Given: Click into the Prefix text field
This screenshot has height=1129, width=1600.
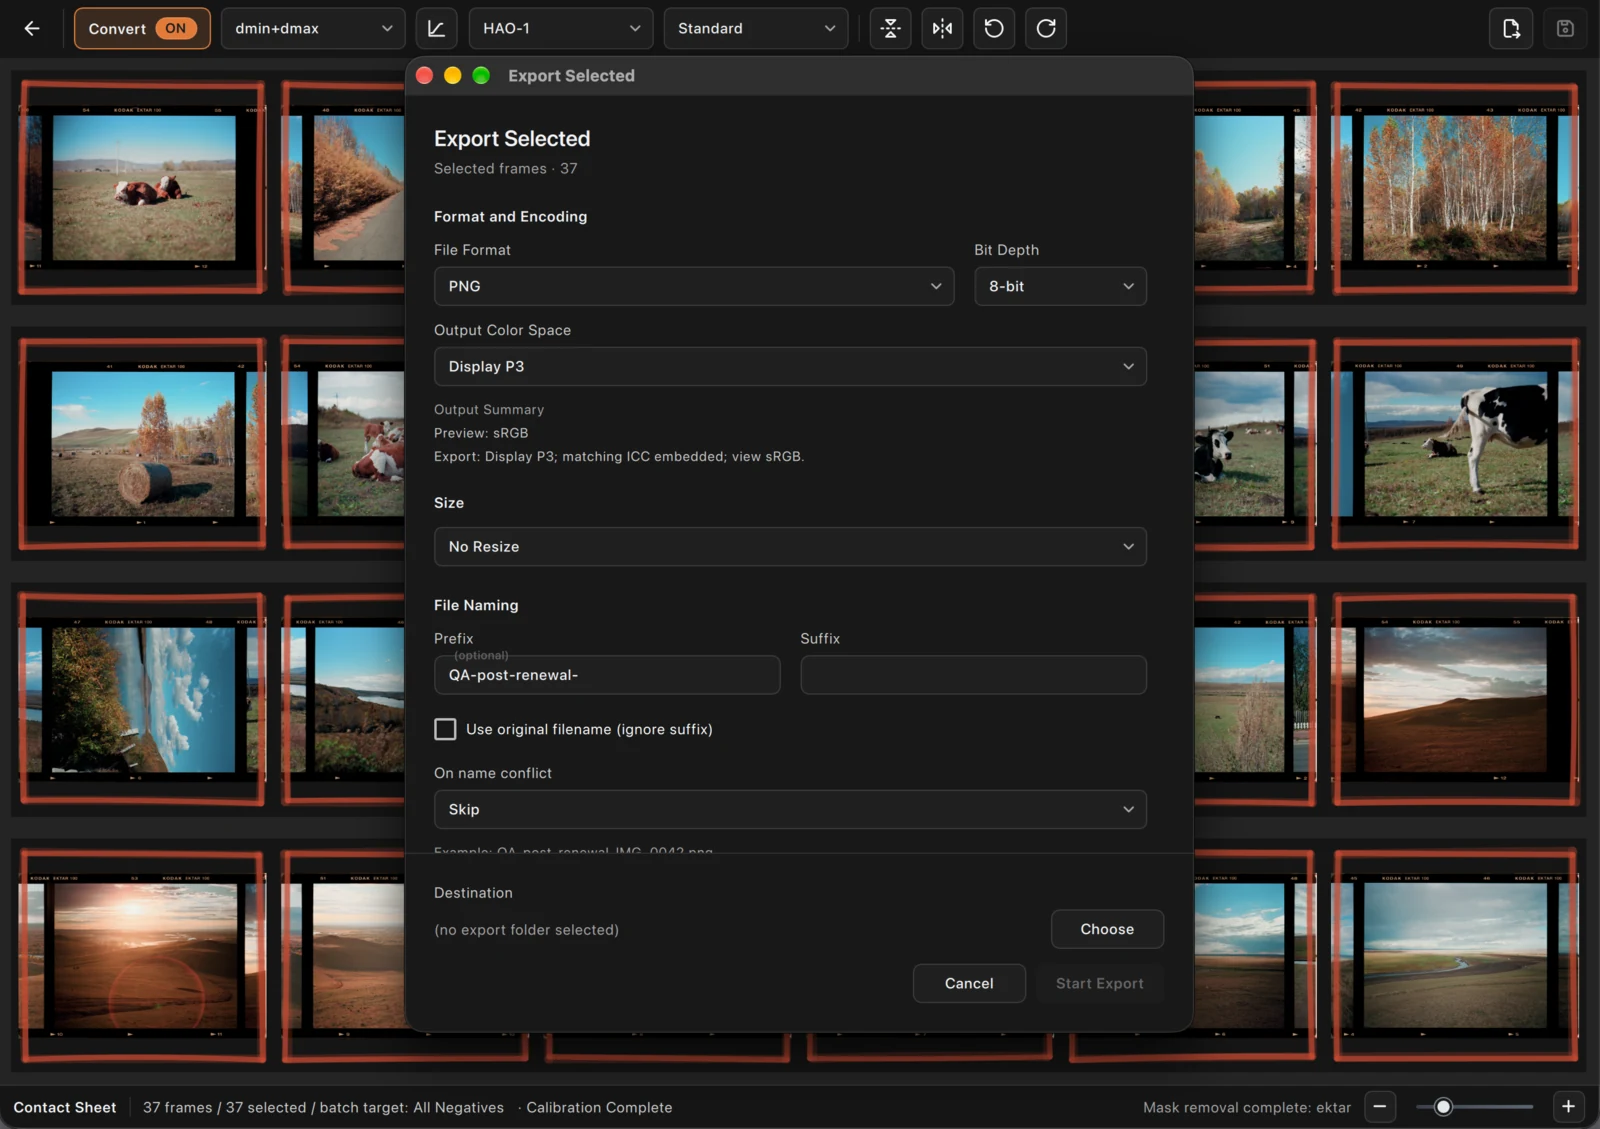Looking at the screenshot, I should [x=607, y=675].
